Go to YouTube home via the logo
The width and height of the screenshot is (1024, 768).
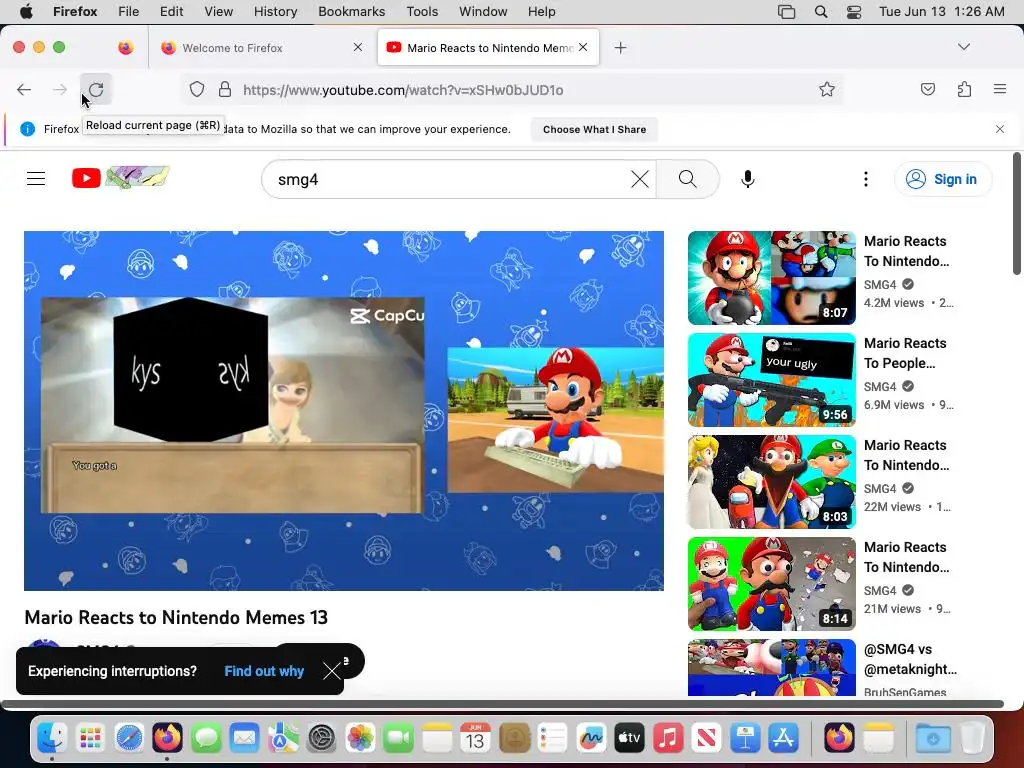[x=120, y=177]
